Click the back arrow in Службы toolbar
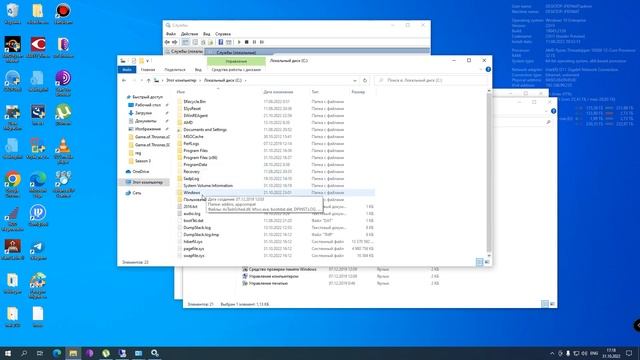 point(167,42)
